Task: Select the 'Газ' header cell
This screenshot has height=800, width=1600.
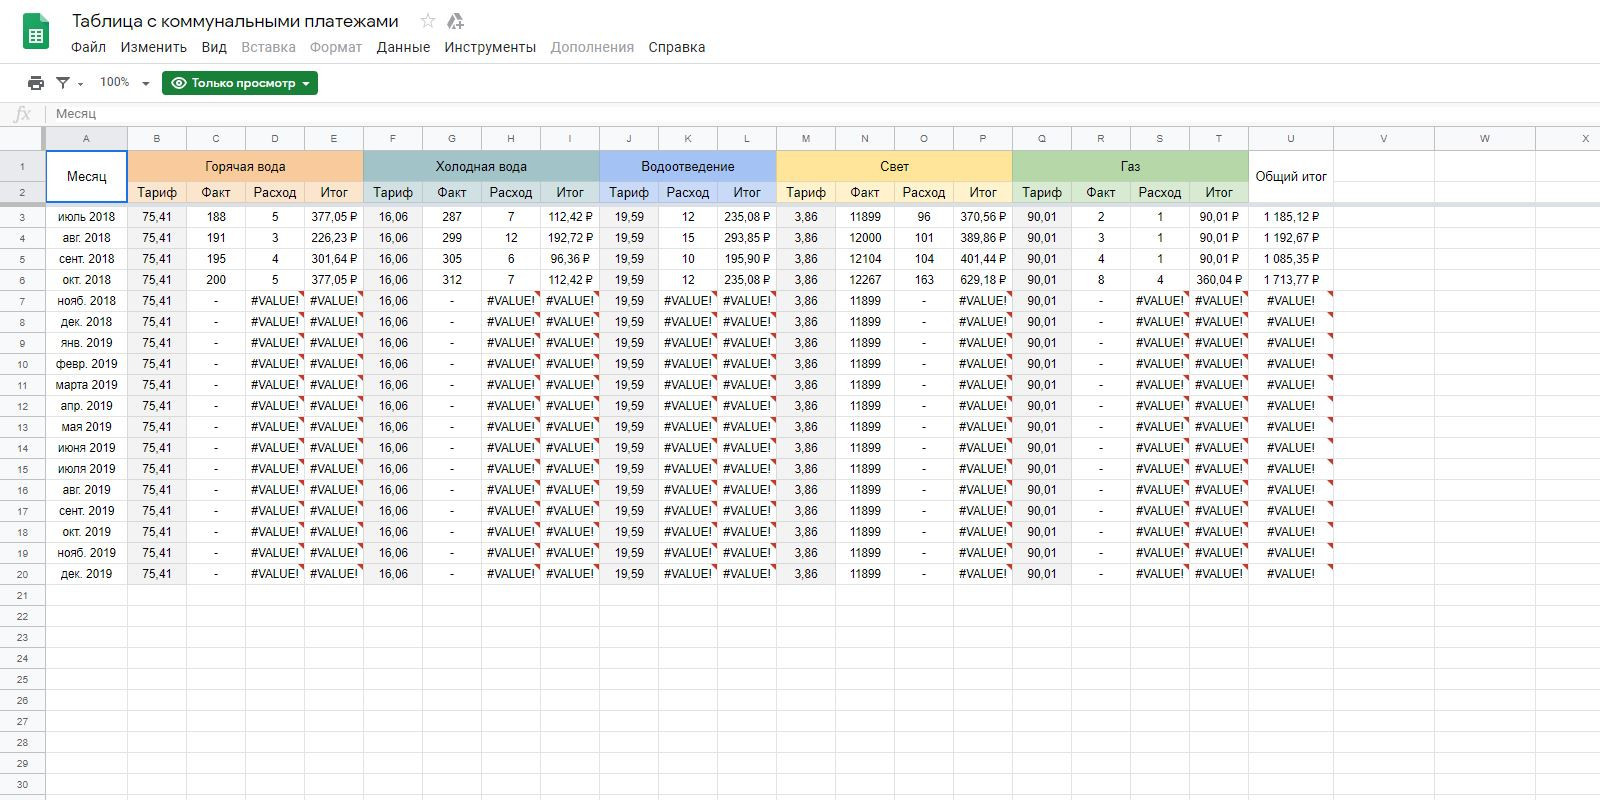Action: [1130, 166]
